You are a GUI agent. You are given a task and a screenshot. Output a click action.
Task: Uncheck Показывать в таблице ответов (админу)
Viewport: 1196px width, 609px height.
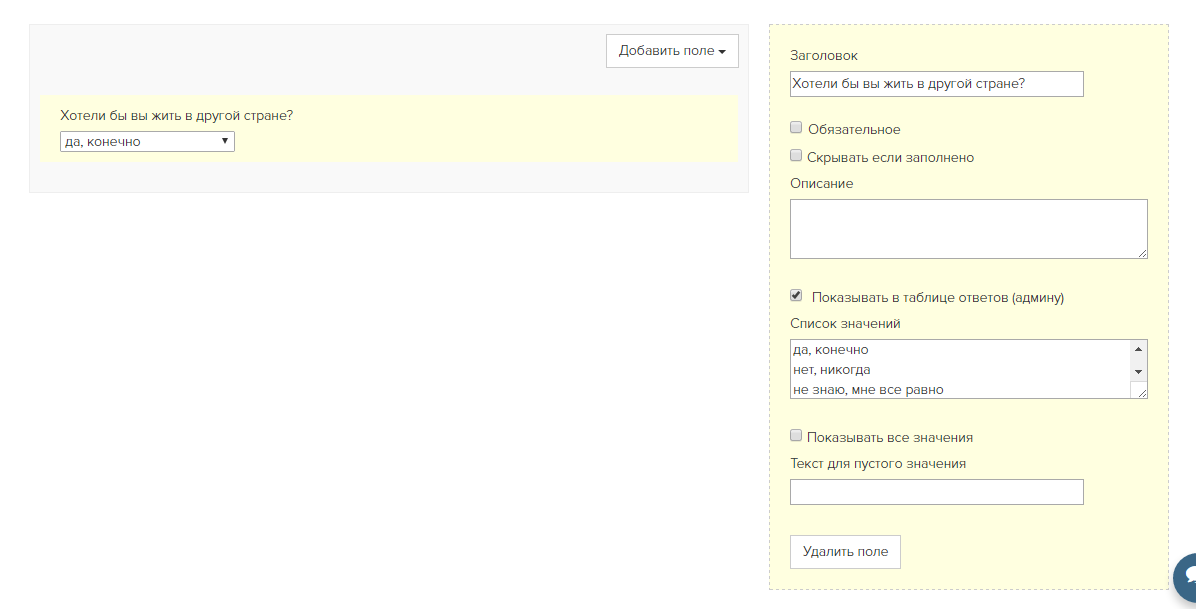click(796, 295)
